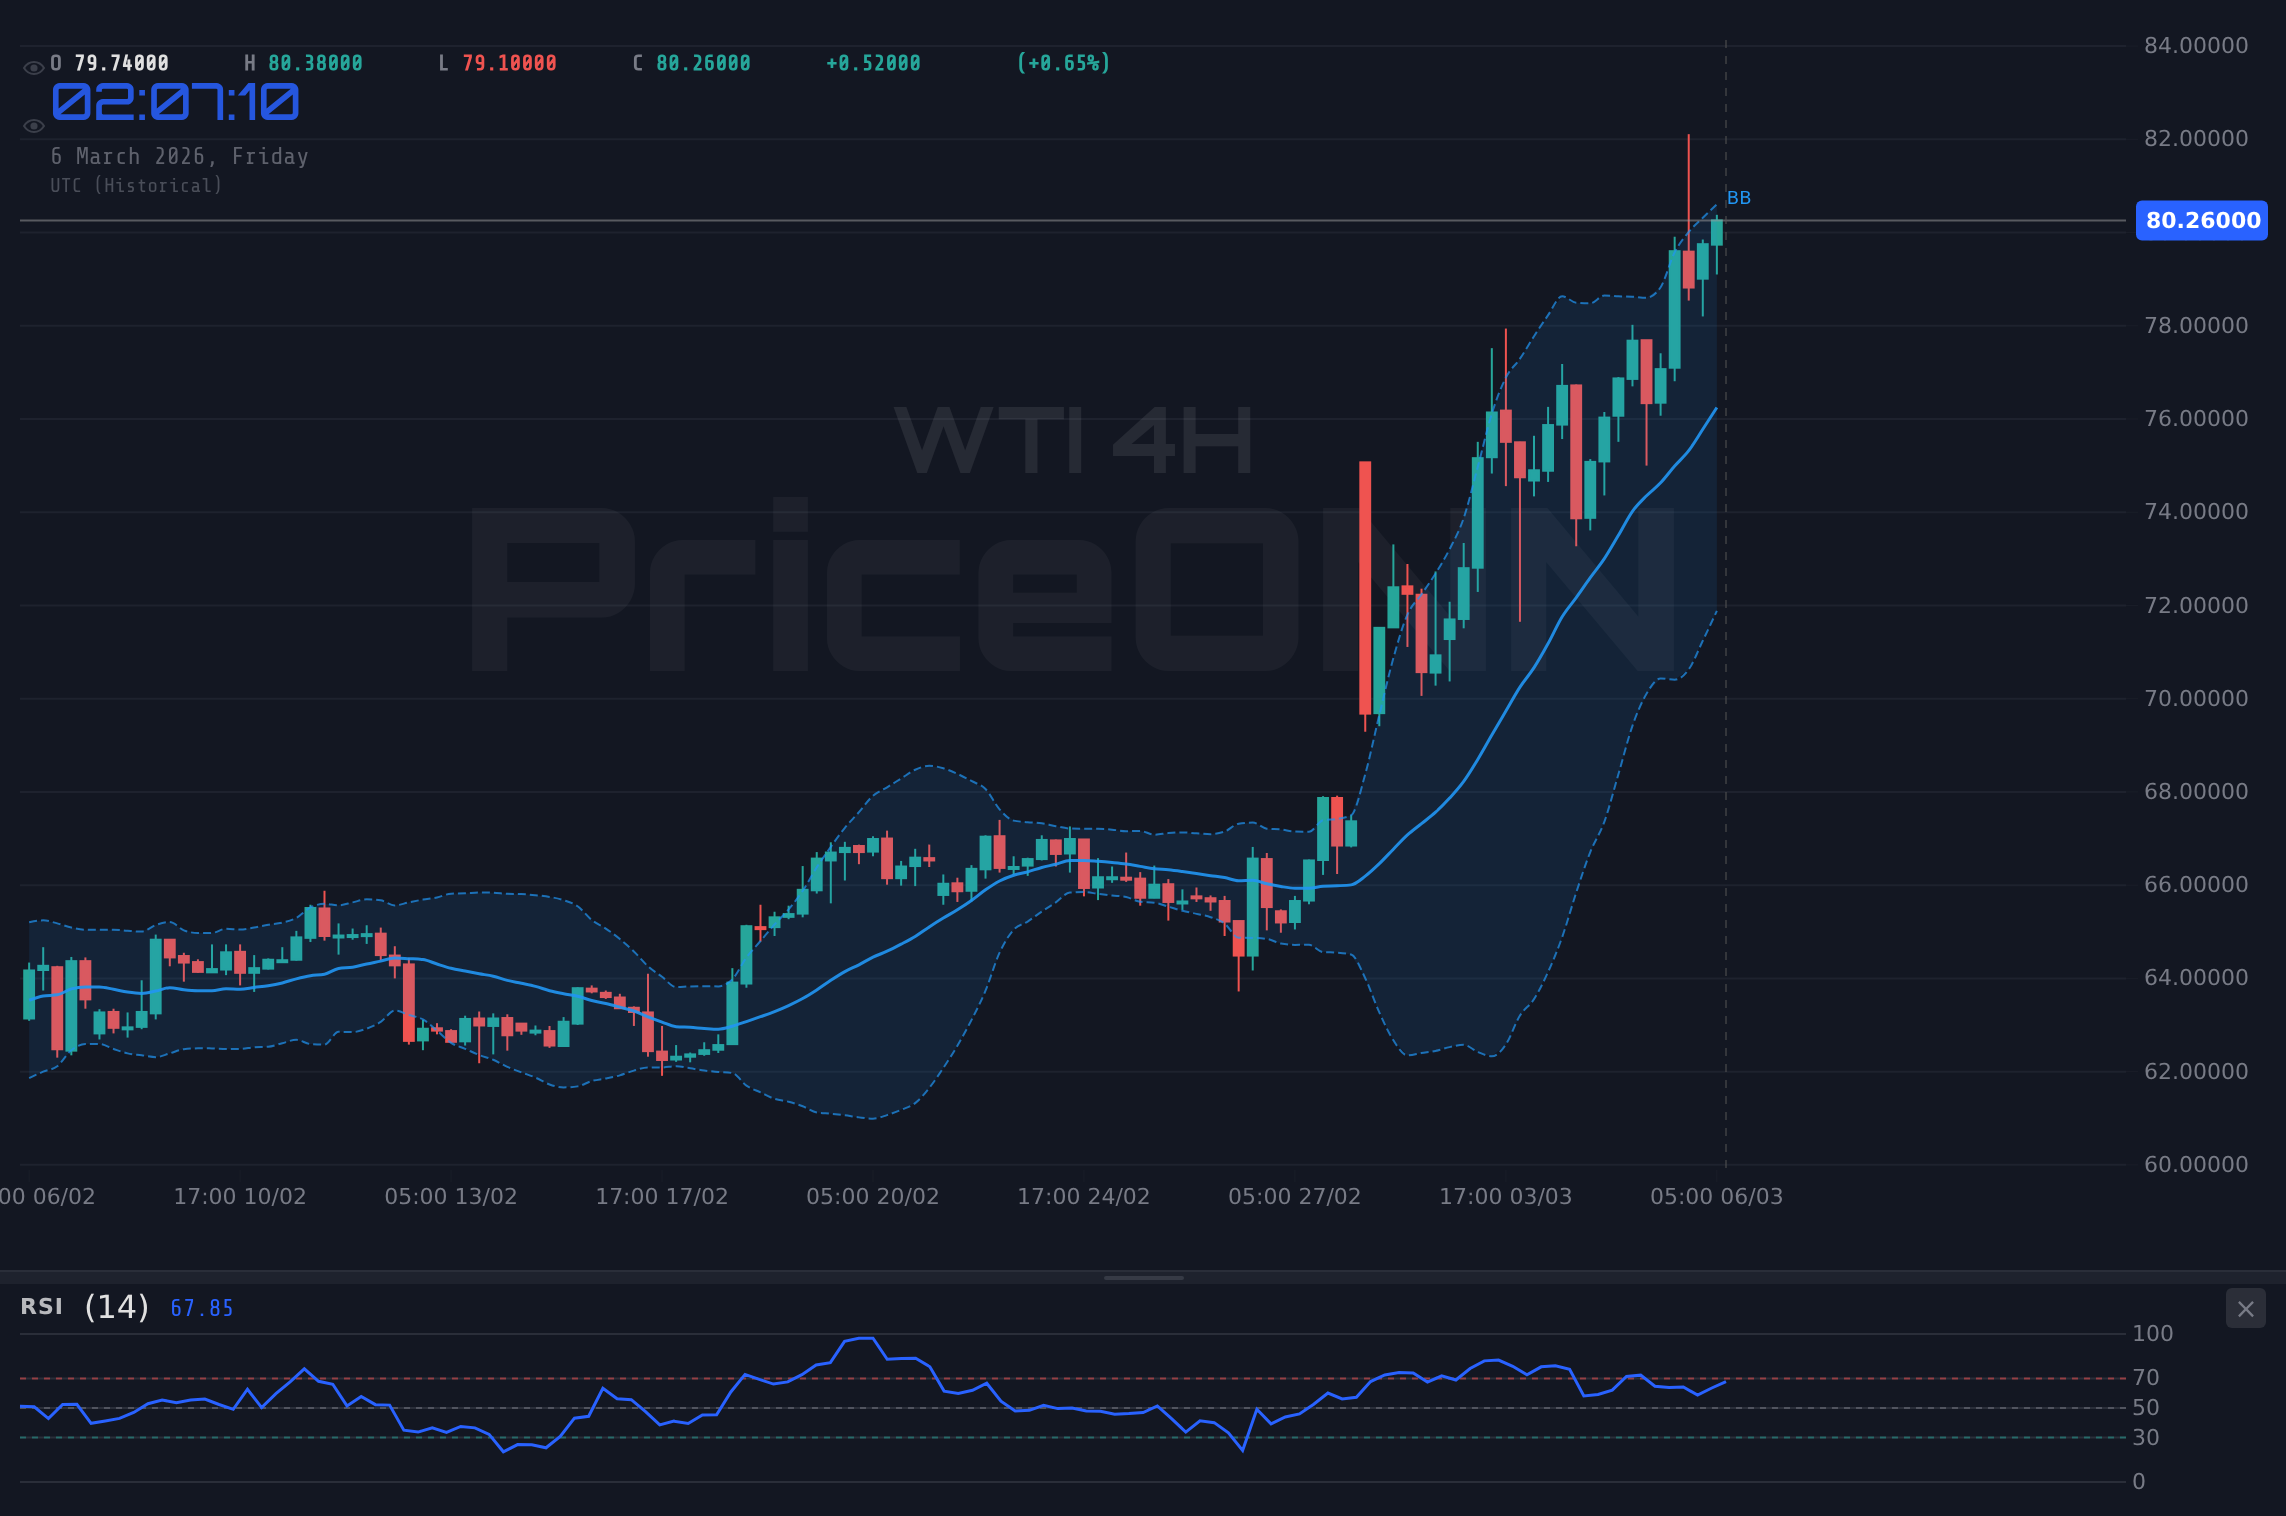Viewport: 2286px width, 1516px height.
Task: Click the open price 79.74000
Action: 122,63
